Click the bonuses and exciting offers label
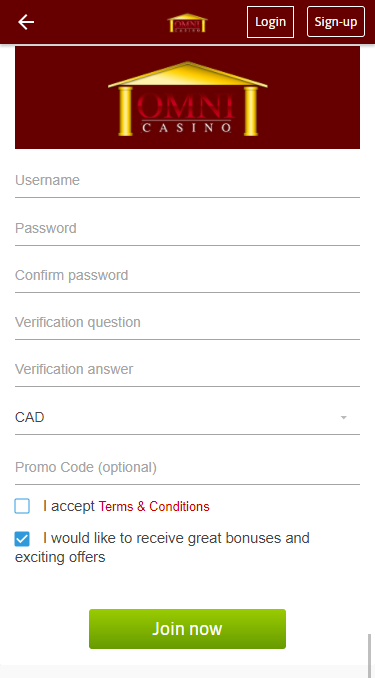 (x=162, y=547)
